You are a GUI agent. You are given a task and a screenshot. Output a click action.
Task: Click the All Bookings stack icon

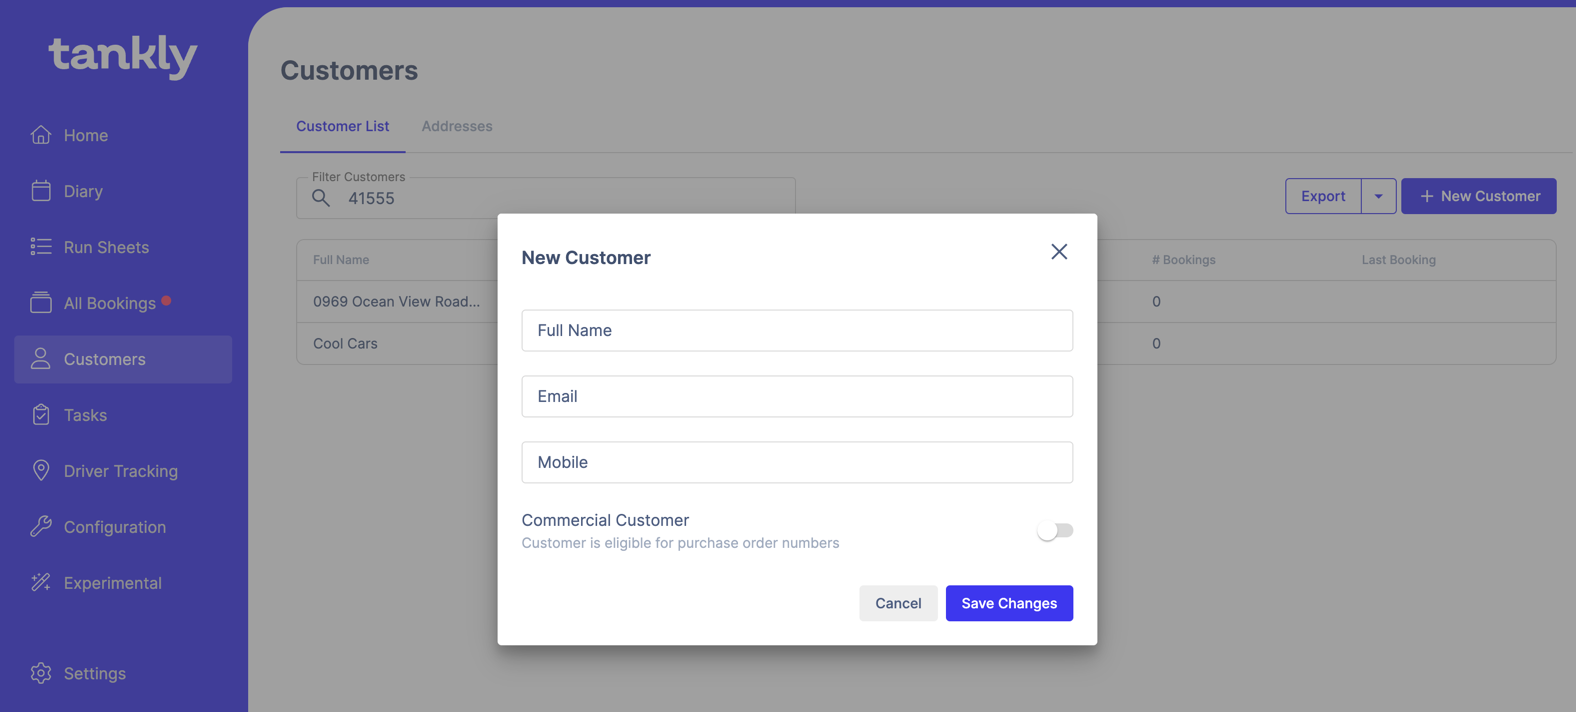pyautogui.click(x=41, y=303)
